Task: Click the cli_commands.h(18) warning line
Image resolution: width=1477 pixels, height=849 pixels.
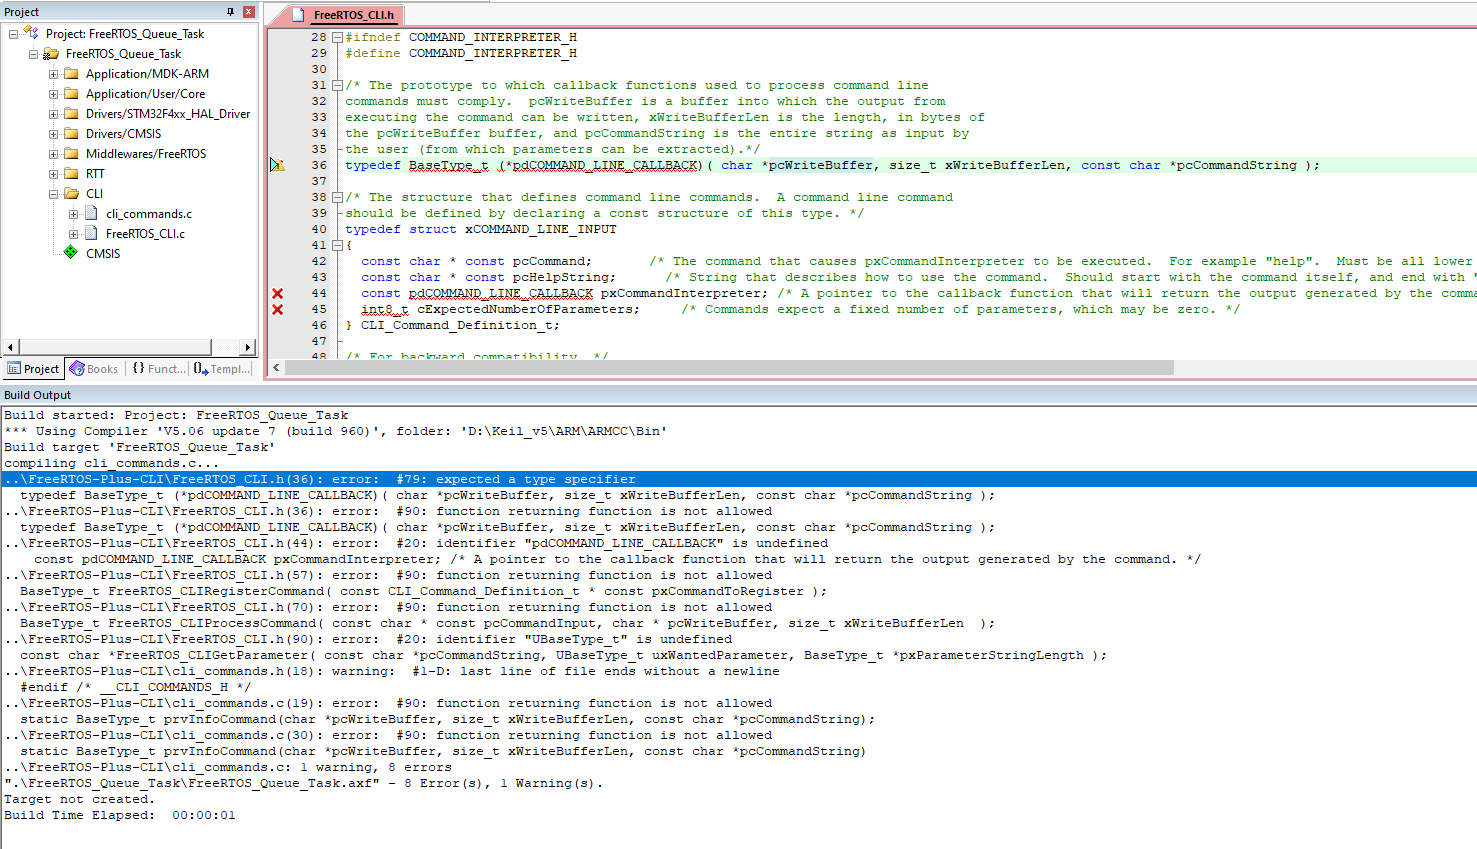Action: click(x=392, y=671)
